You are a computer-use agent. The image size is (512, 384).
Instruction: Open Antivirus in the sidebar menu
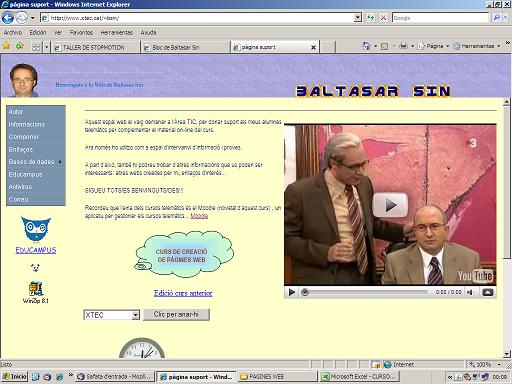point(36,187)
